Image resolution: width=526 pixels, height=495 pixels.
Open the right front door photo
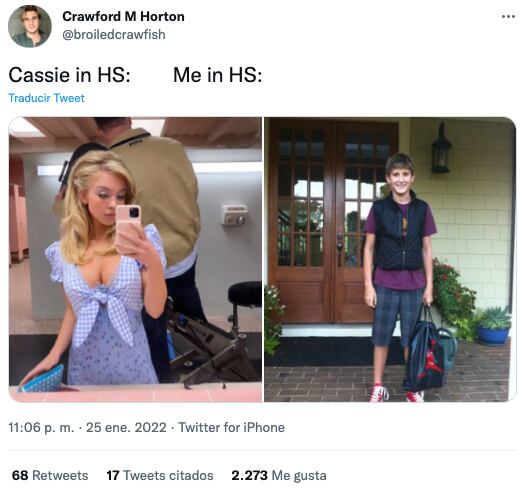[x=390, y=259]
